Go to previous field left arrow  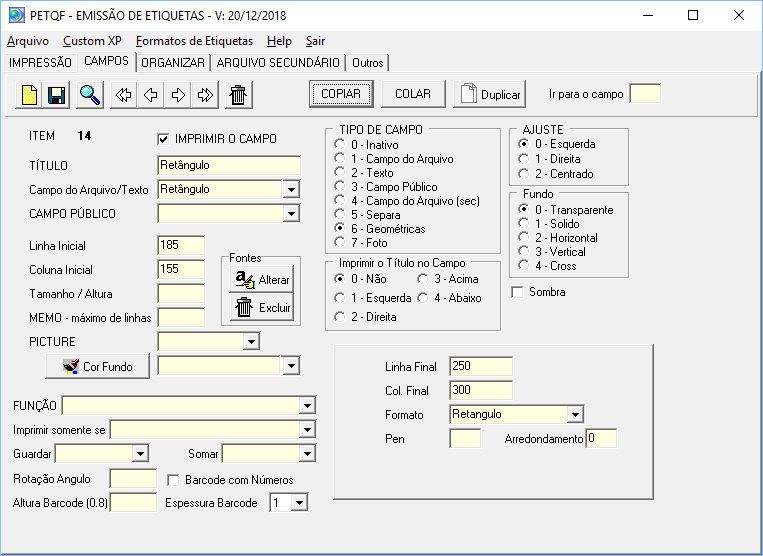151,95
